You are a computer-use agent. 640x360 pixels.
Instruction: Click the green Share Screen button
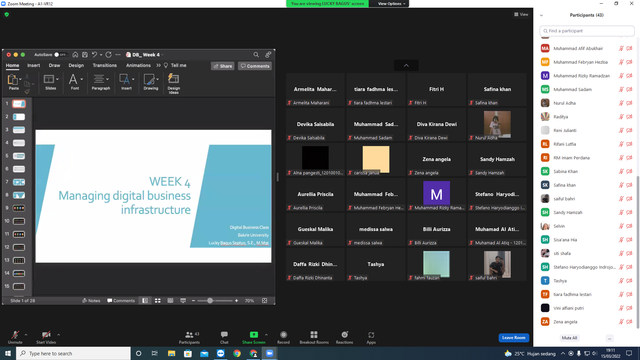(253, 337)
